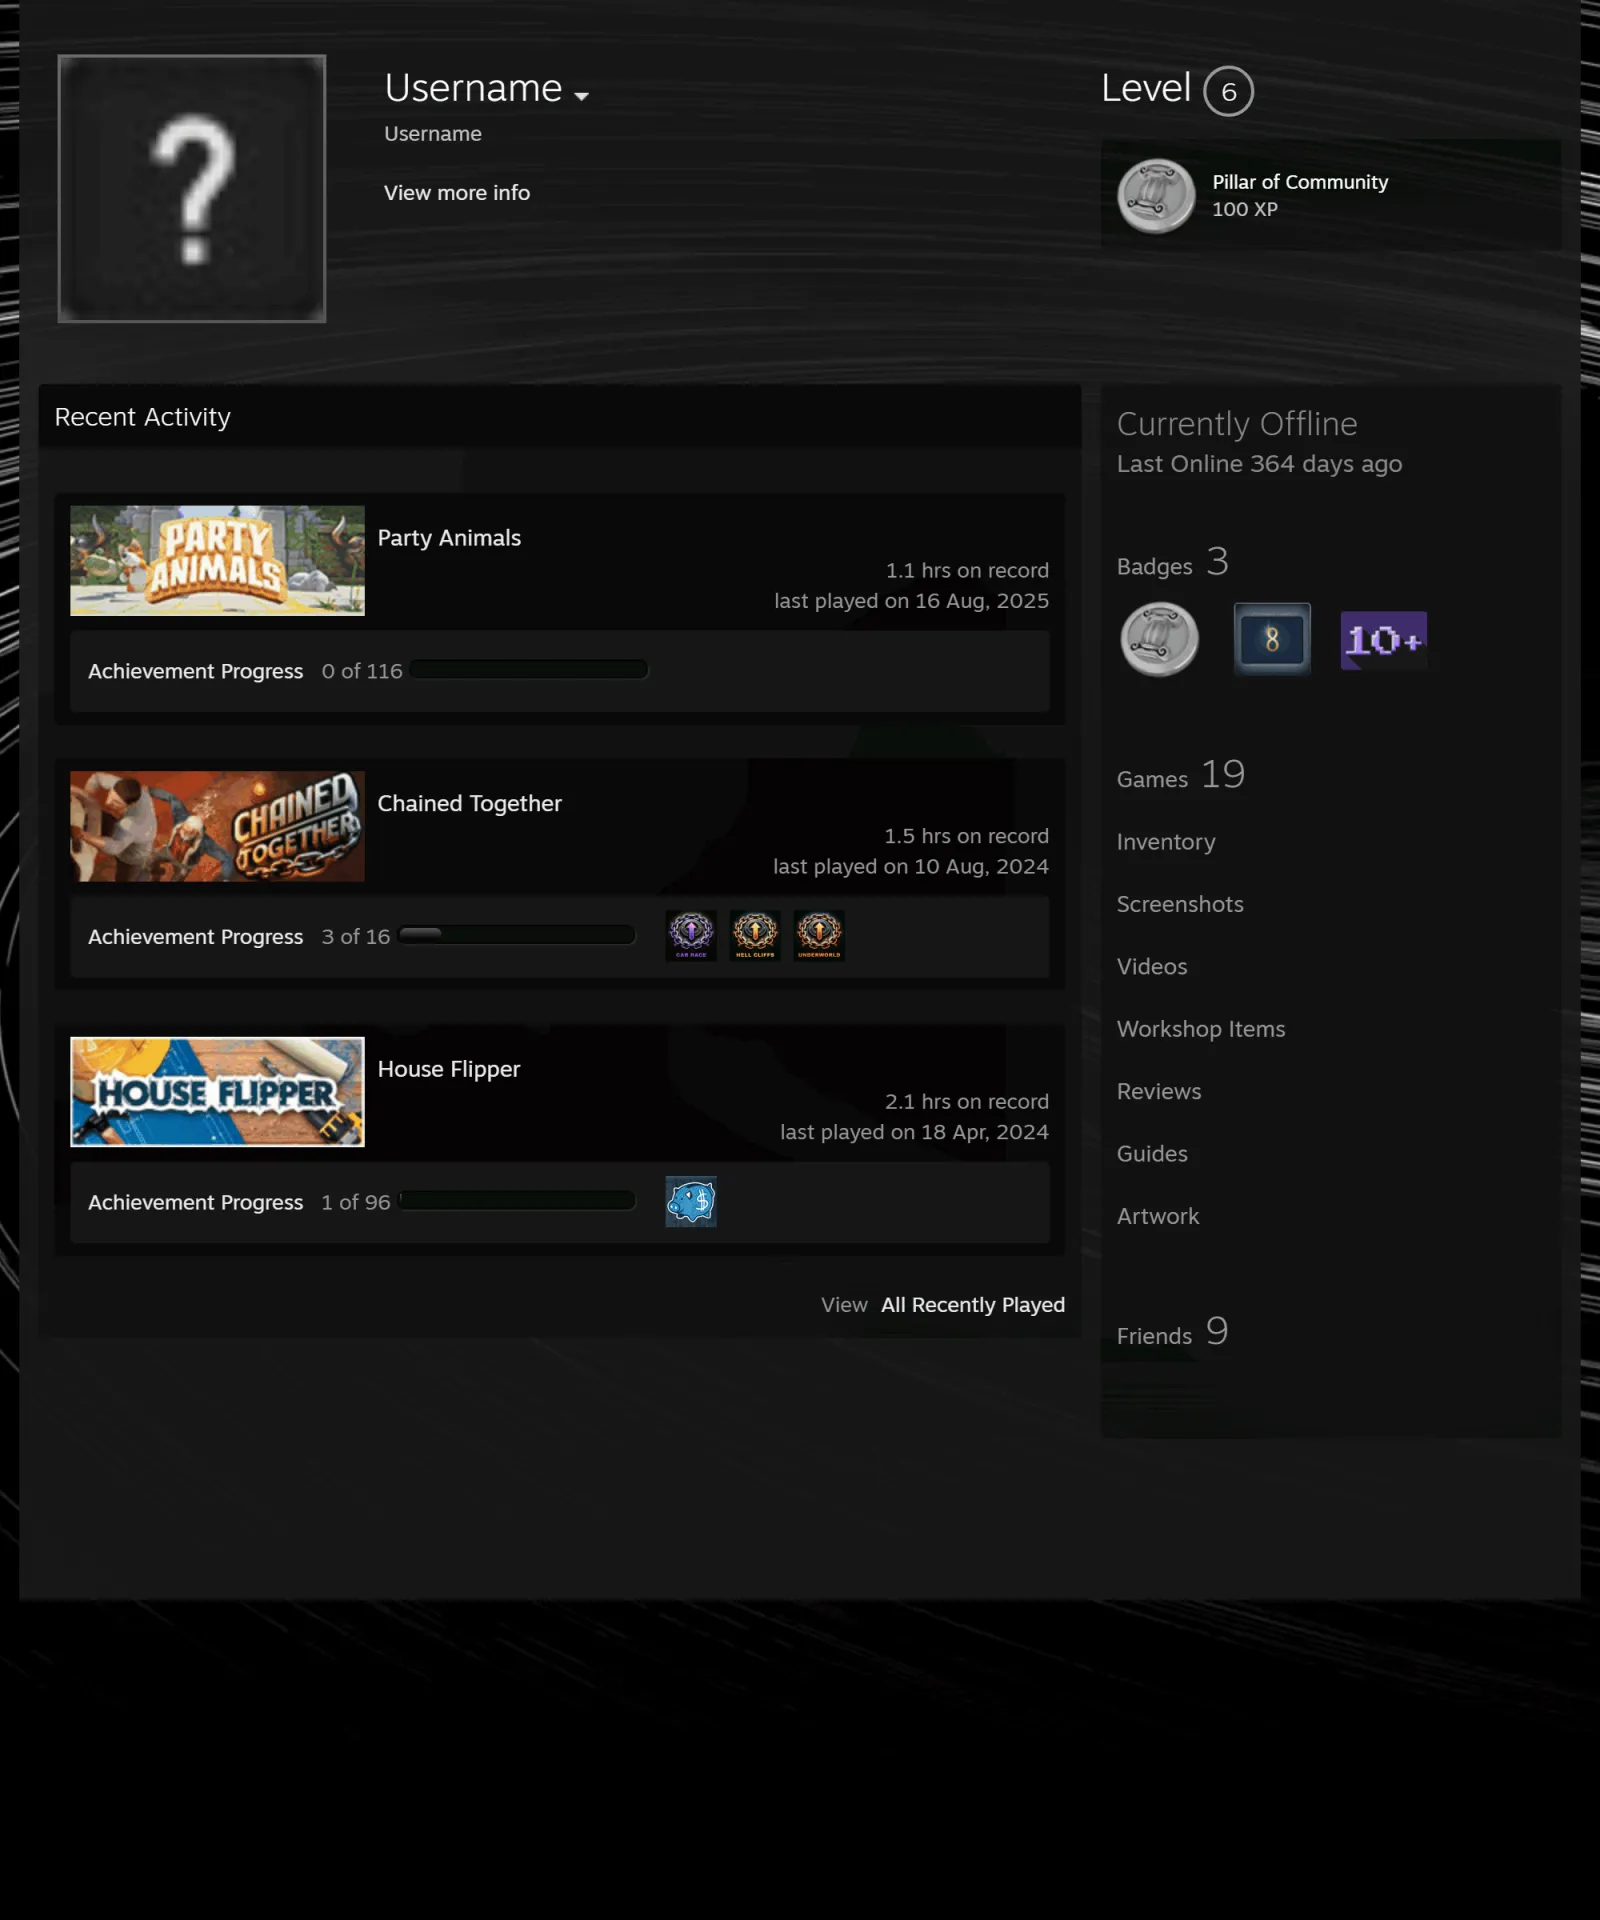Click the 1.5 hrs on record text
This screenshot has height=1920, width=1600.
pos(966,836)
